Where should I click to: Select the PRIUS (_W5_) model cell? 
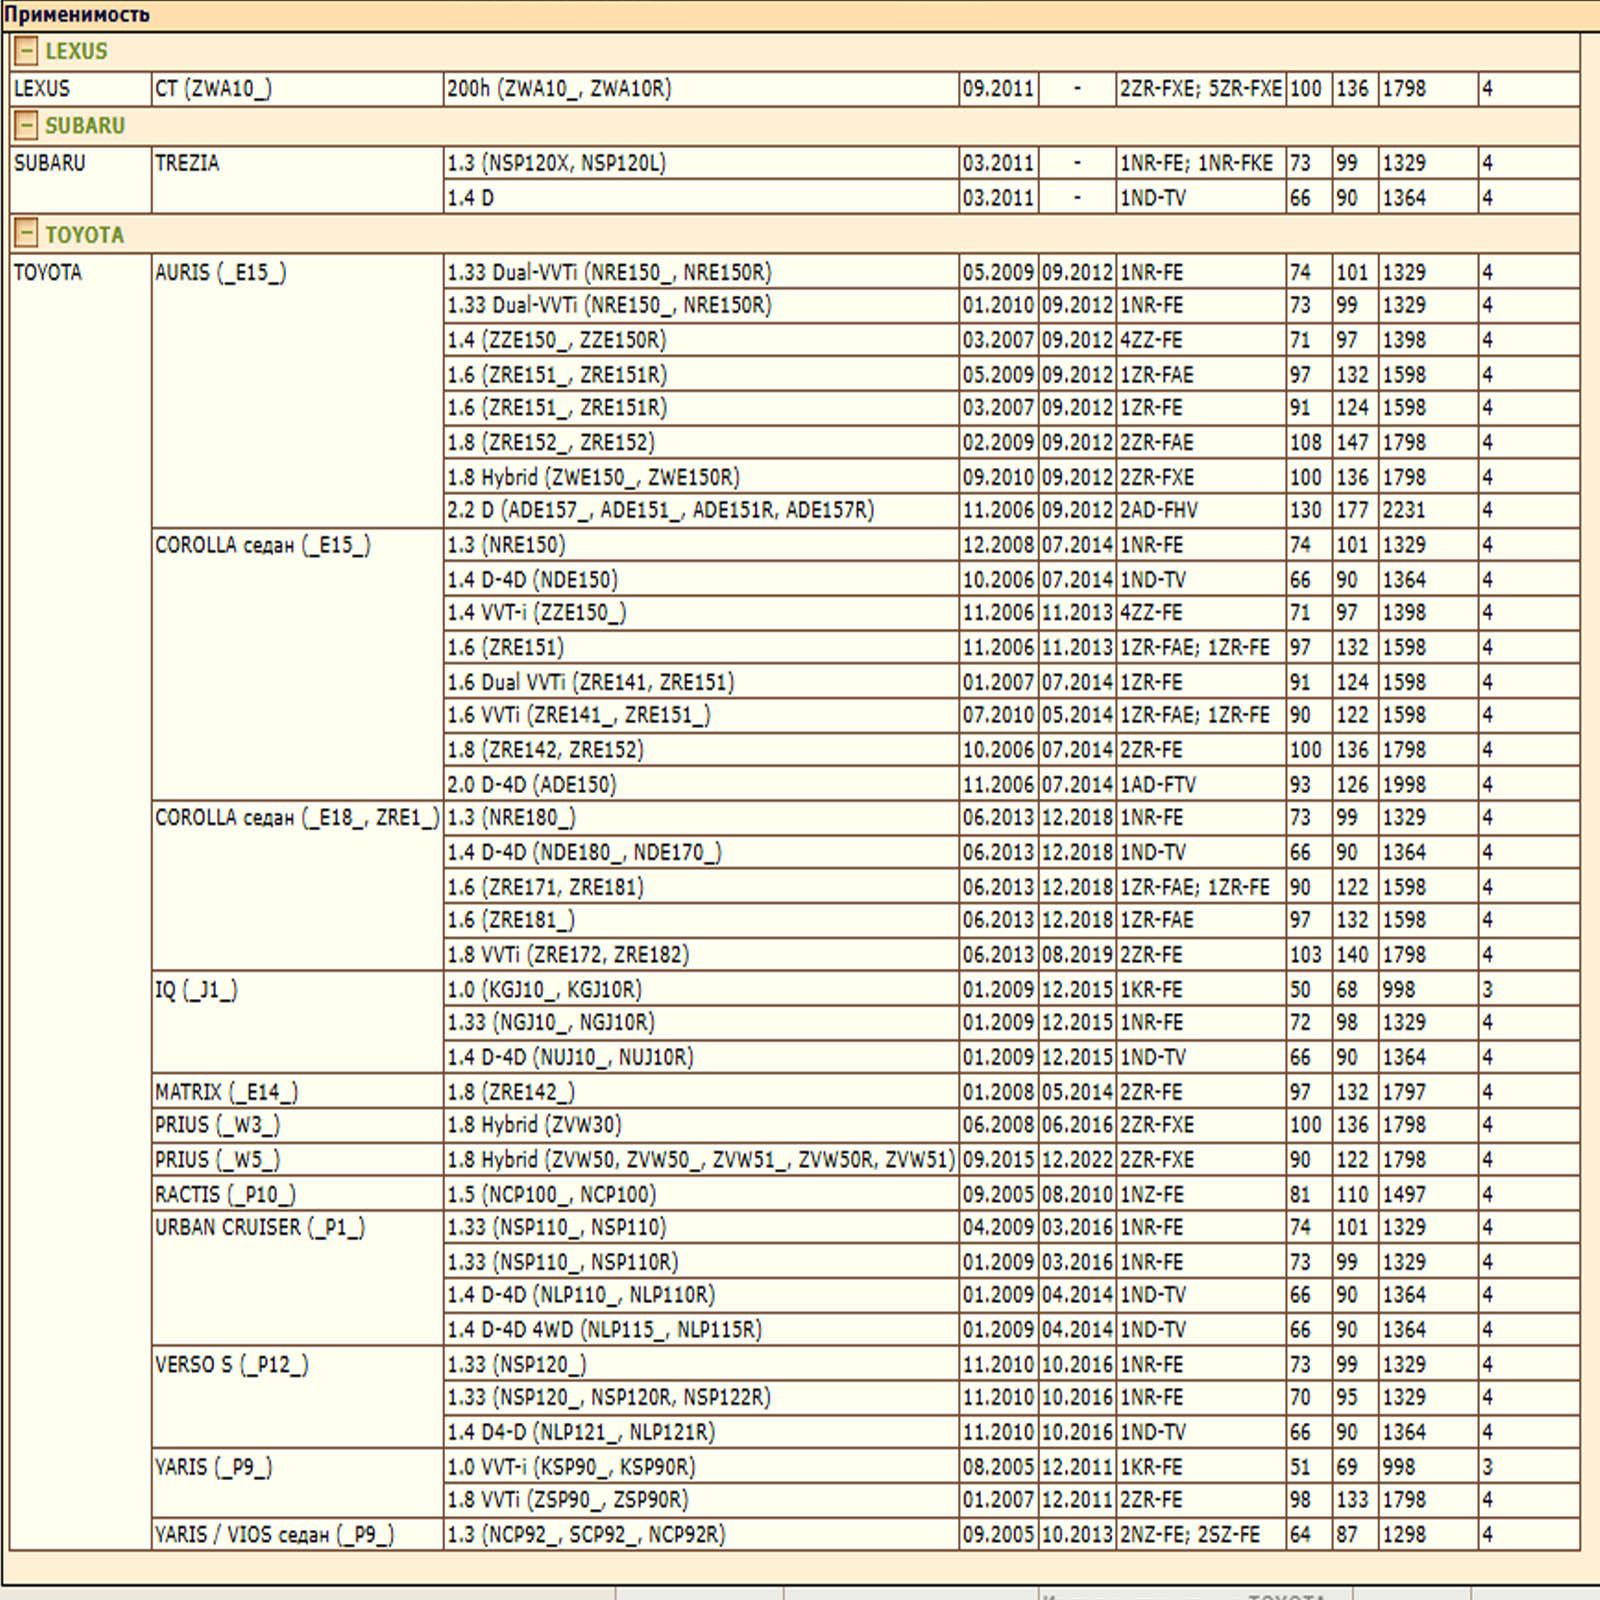(x=217, y=1160)
